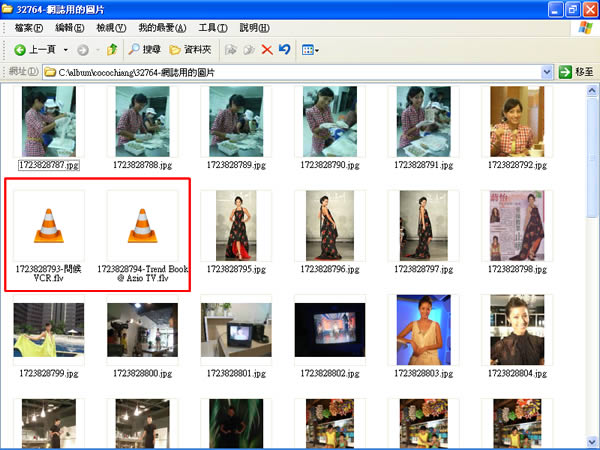600x450 pixels.
Task: Open the 檔案(F) menu
Action: click(28, 28)
